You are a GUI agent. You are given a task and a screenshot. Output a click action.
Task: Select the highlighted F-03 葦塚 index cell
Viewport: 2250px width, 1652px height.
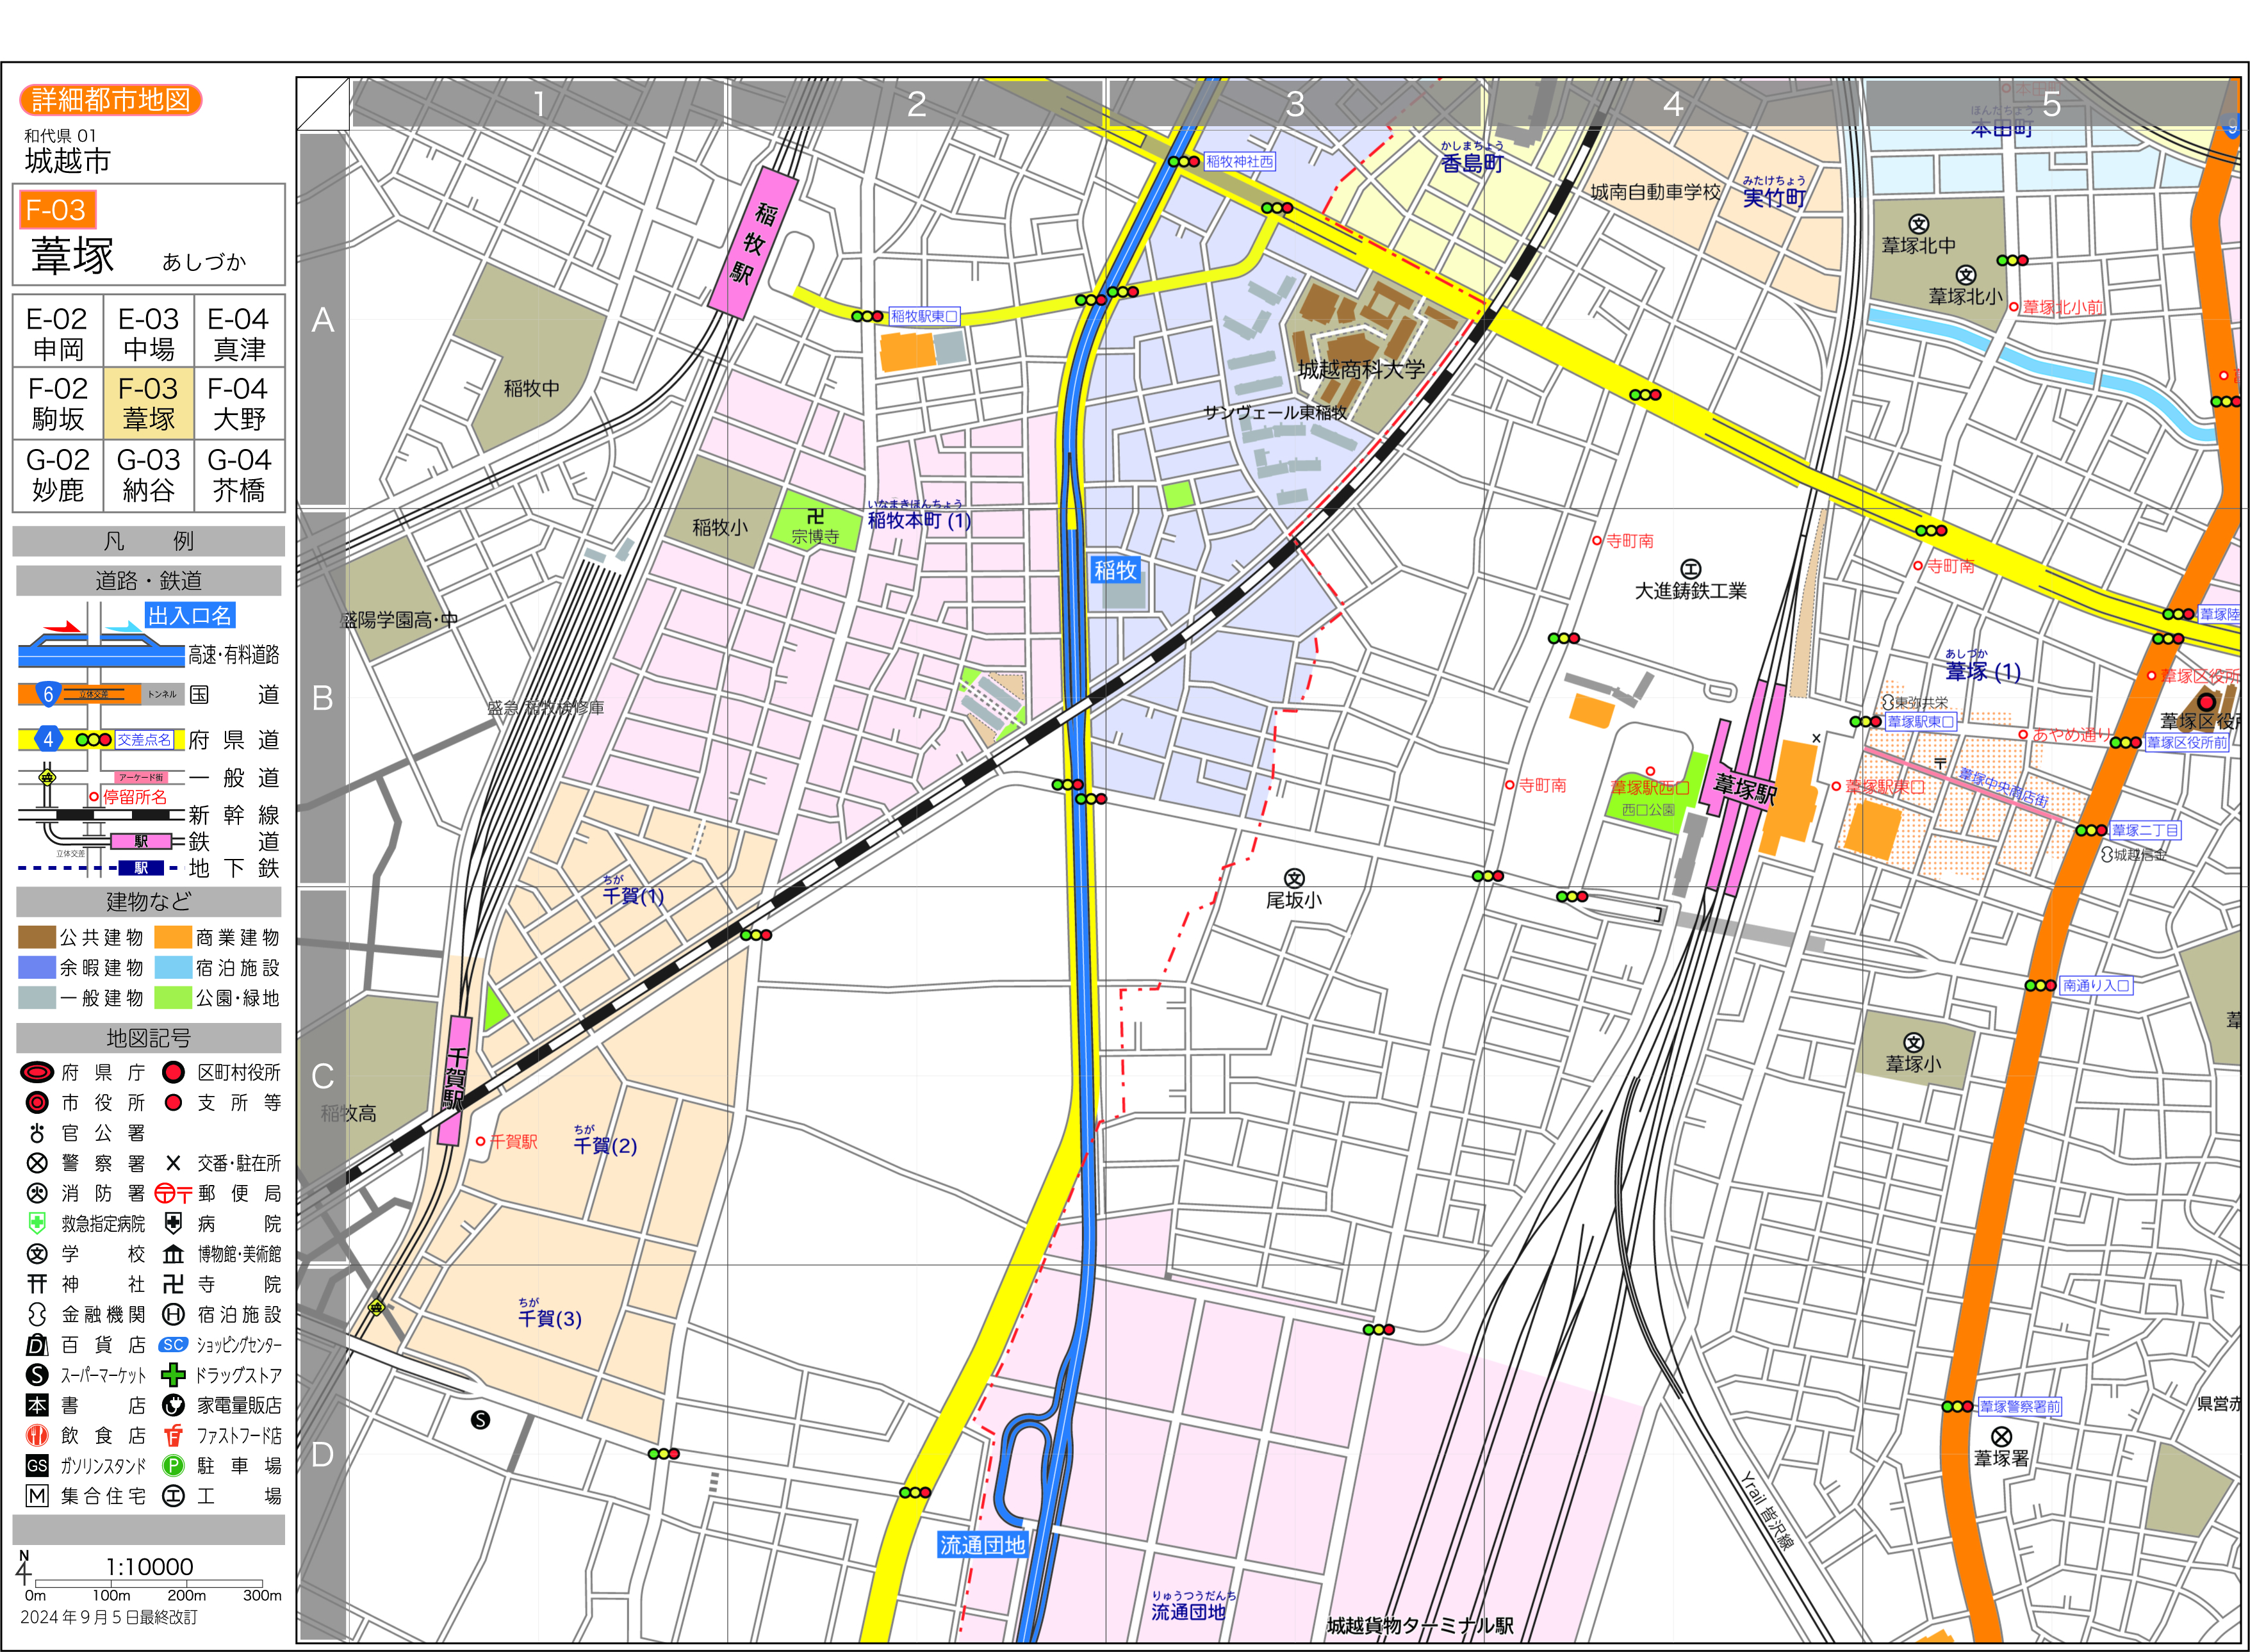coord(148,403)
